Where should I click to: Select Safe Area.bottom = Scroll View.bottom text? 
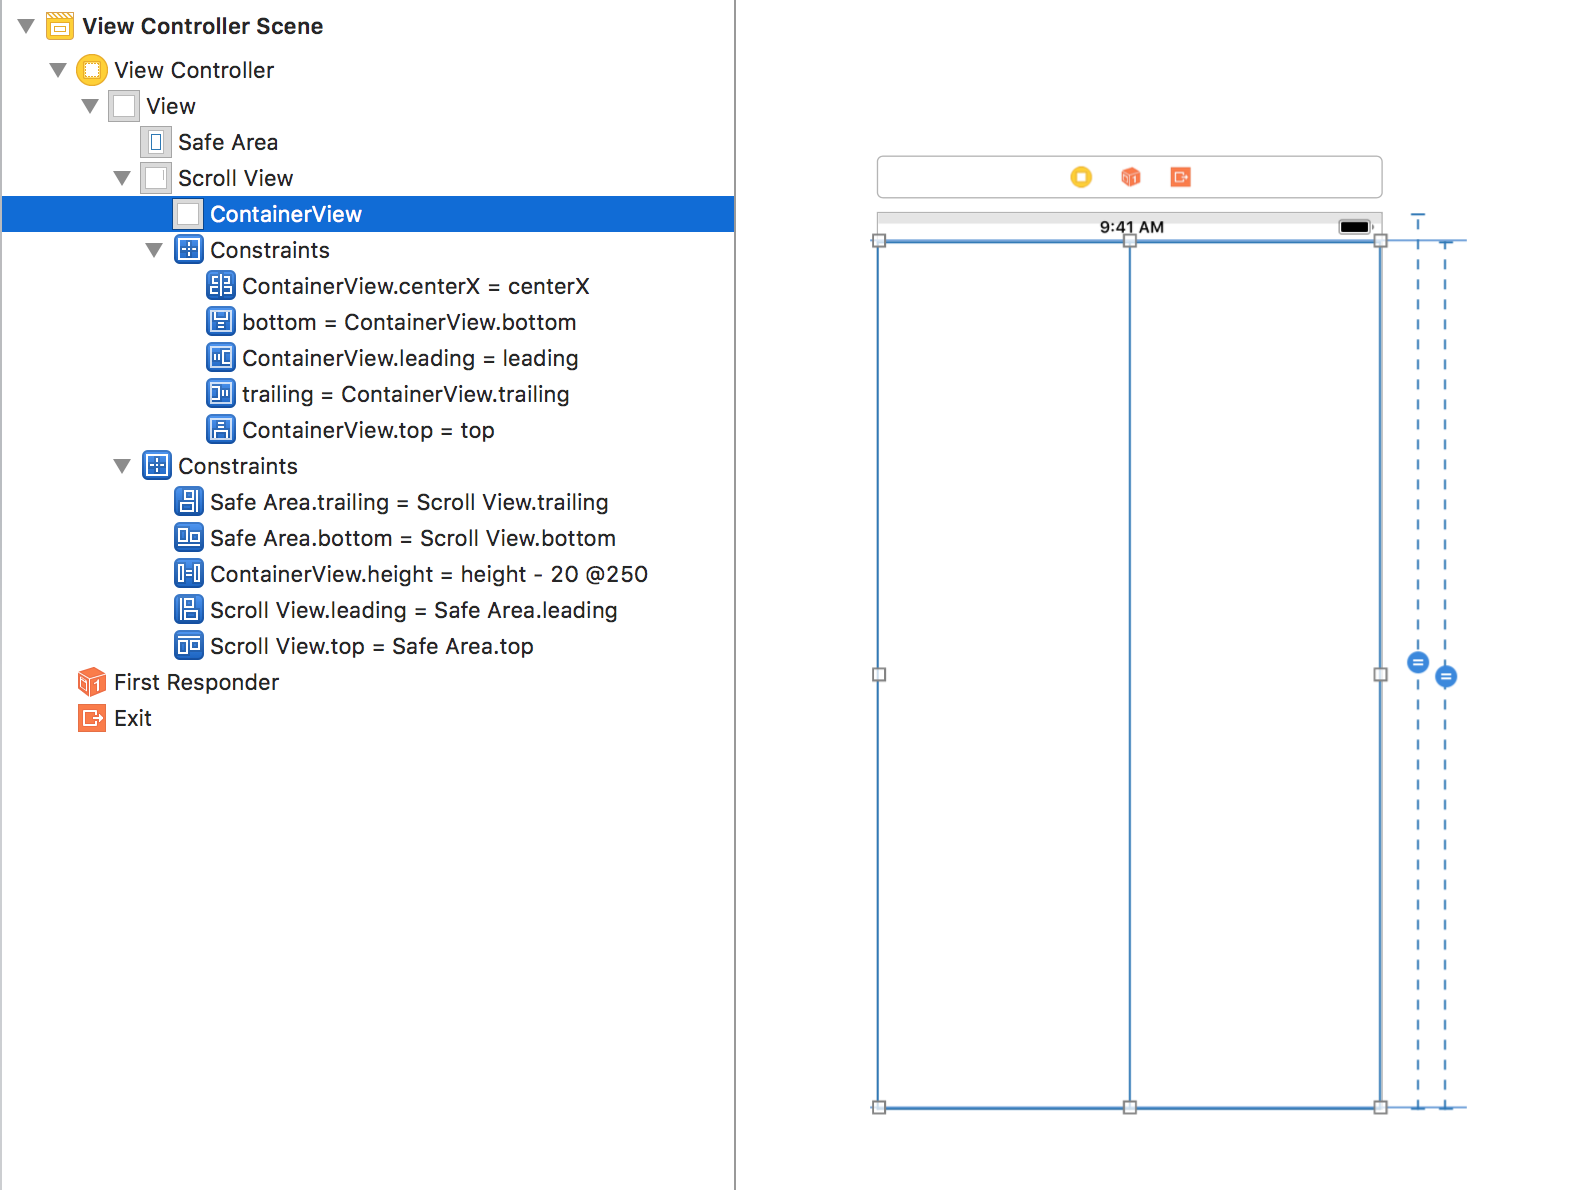(x=413, y=538)
